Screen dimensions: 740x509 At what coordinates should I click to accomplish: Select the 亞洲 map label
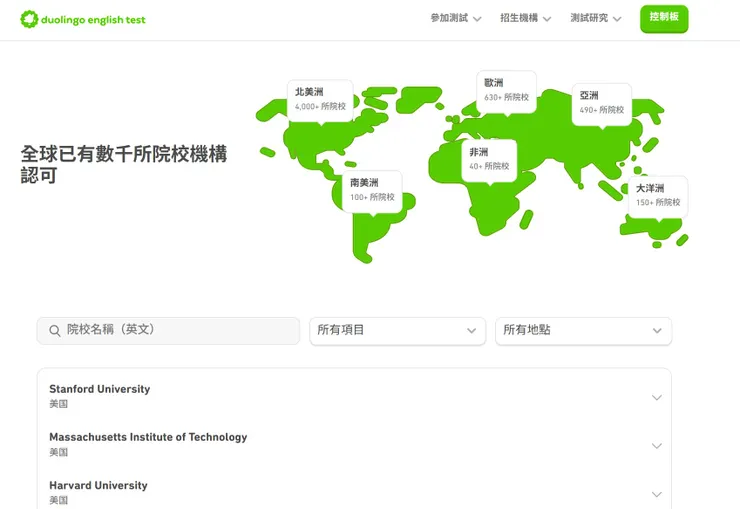point(602,104)
